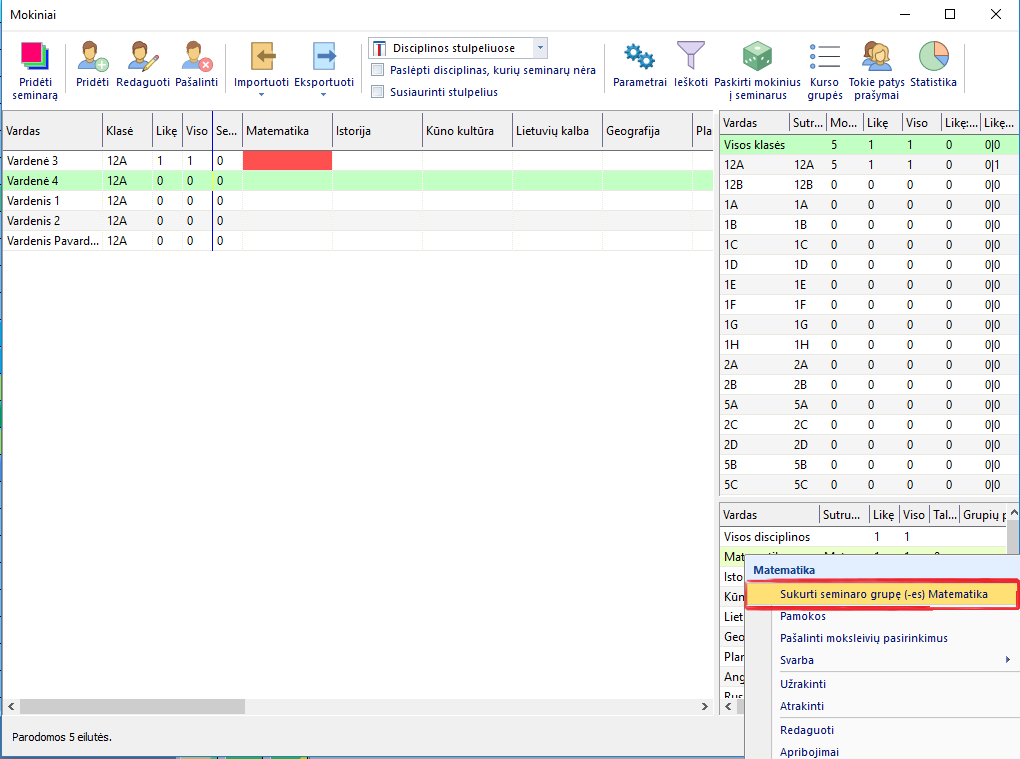This screenshot has height=759, width=1020.
Task: Toggle Susiaurinti stulpelius checkbox
Action: [x=378, y=92]
